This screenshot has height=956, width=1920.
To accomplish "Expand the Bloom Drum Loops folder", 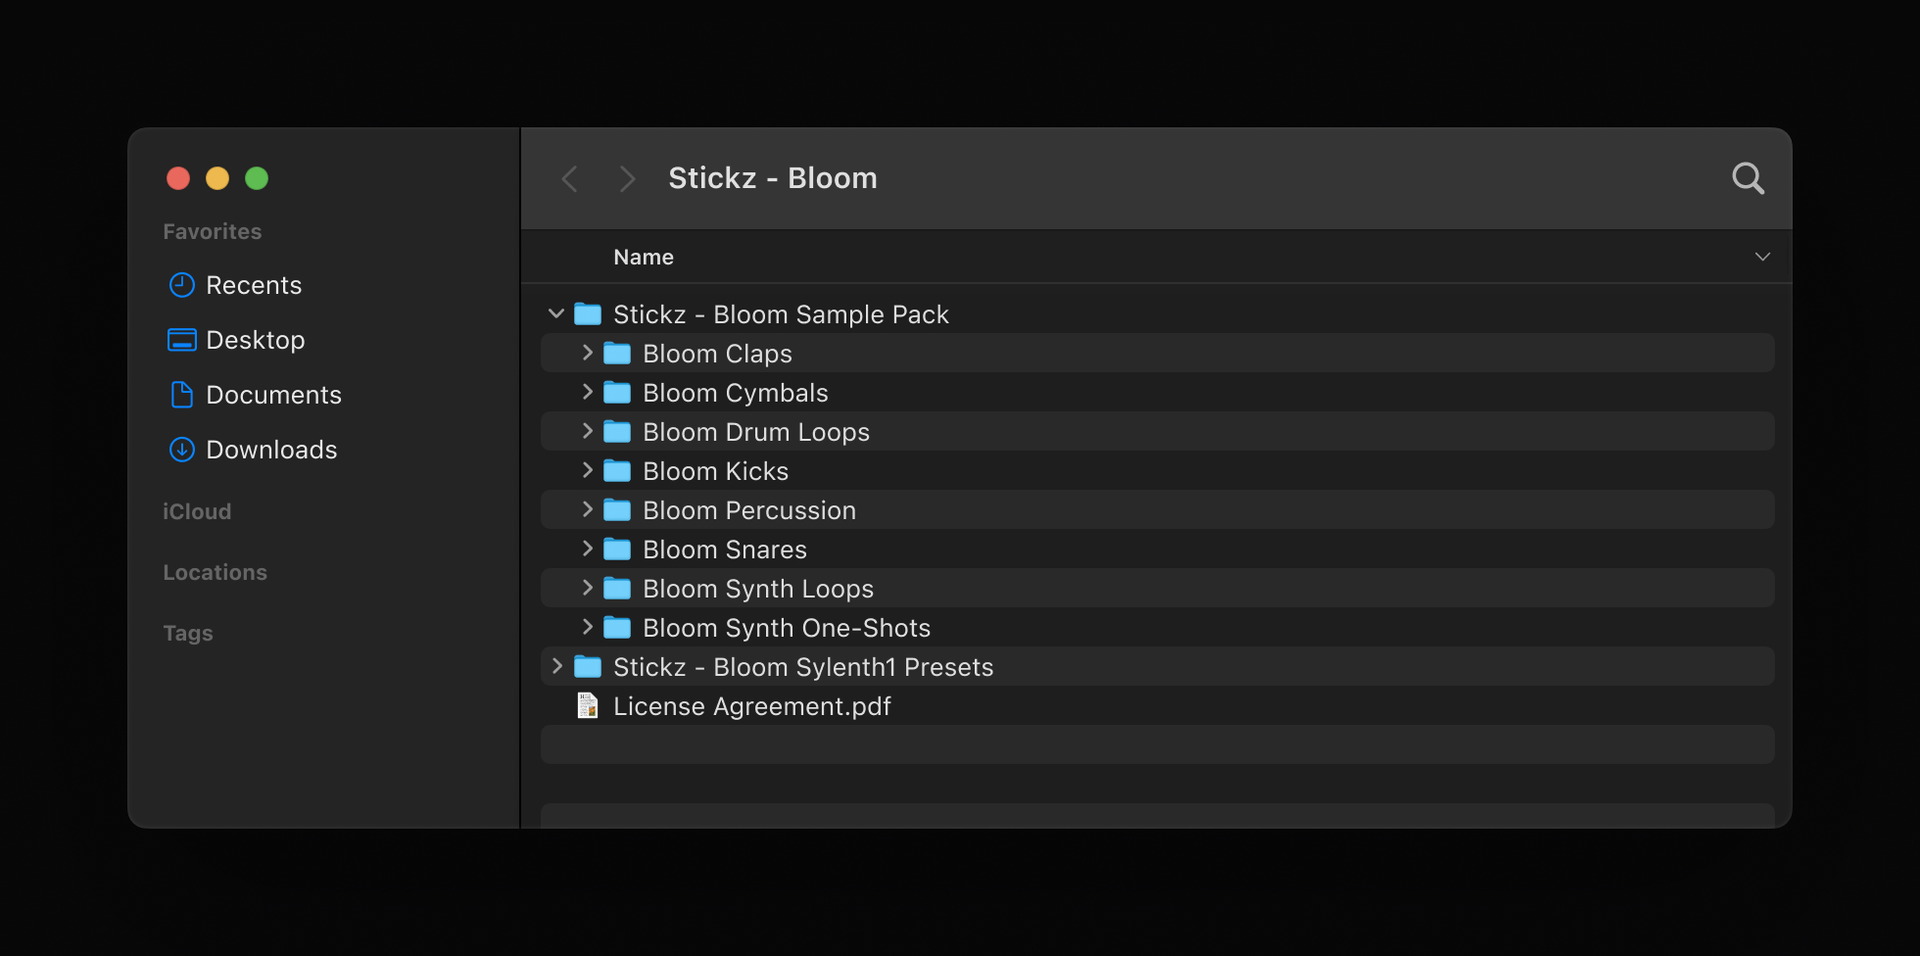I will (587, 431).
